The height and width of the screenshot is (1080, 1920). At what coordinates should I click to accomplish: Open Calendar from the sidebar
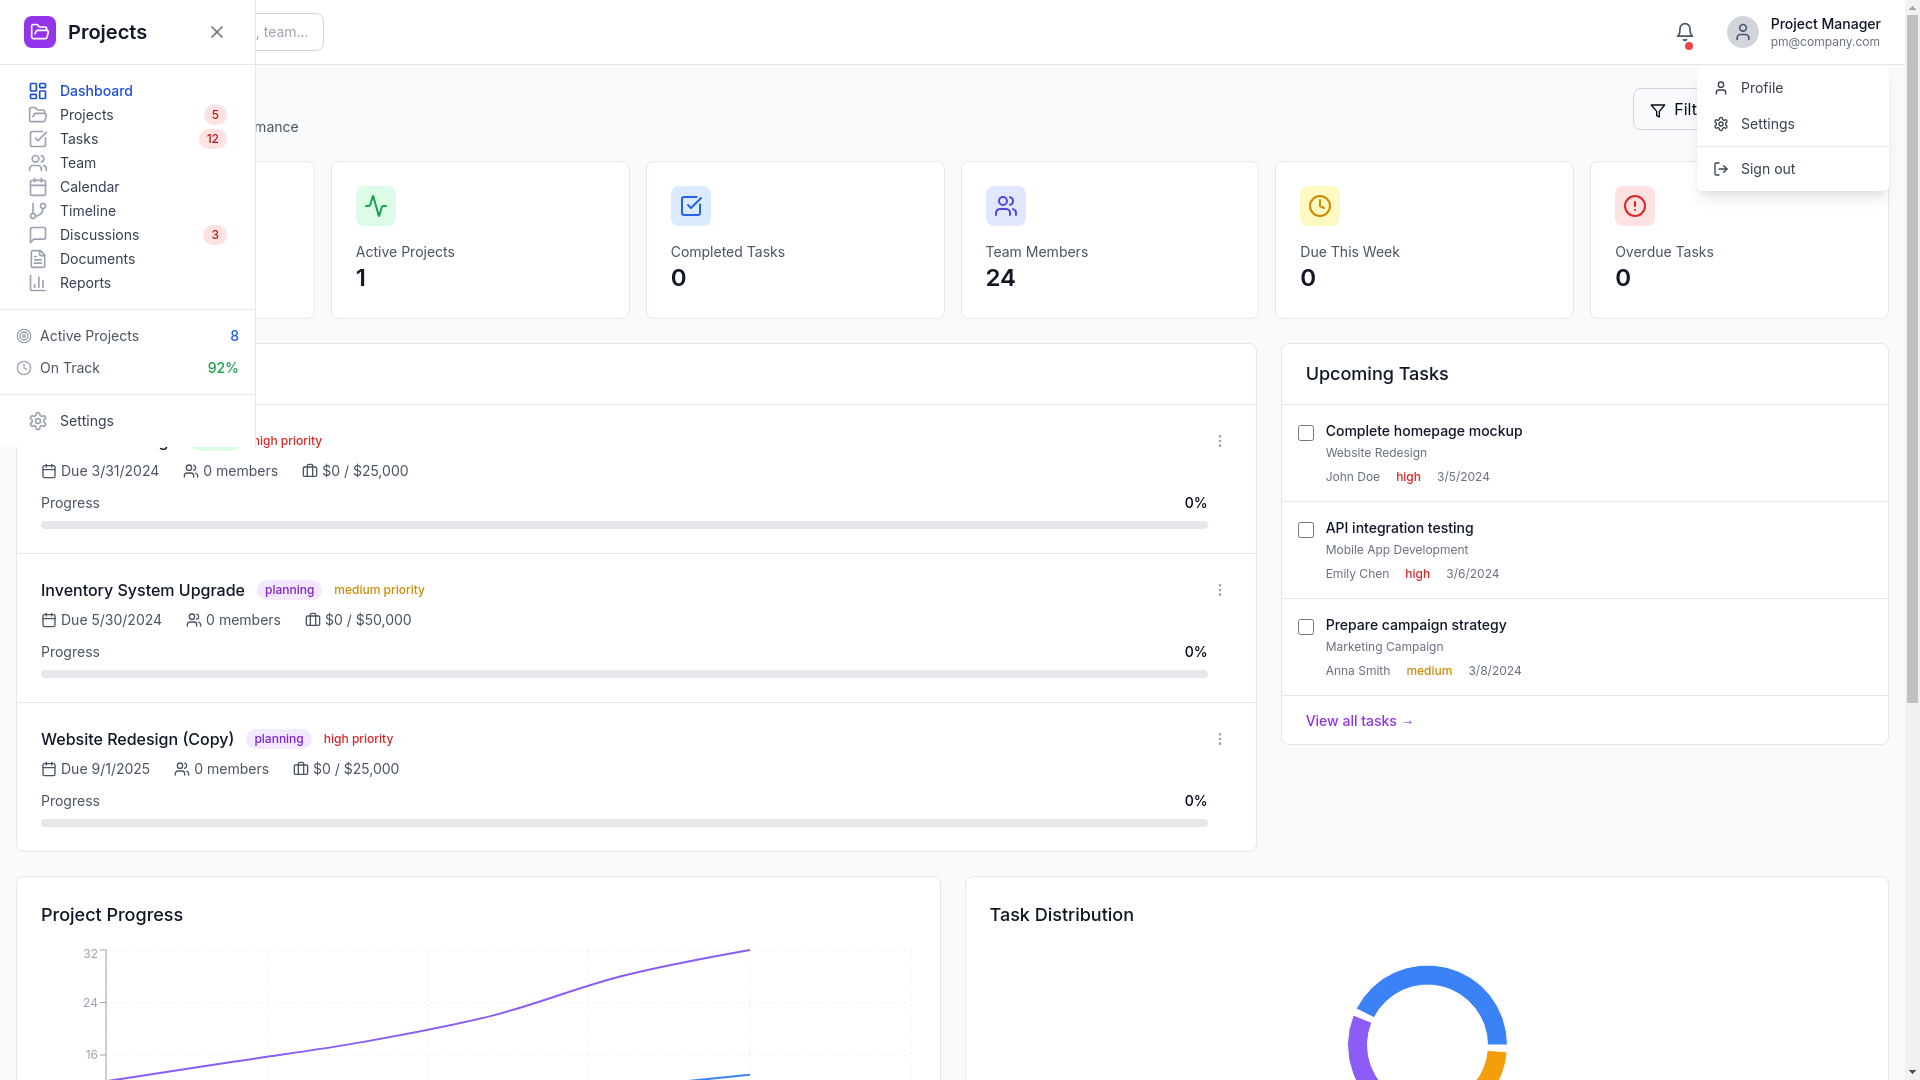point(128,187)
